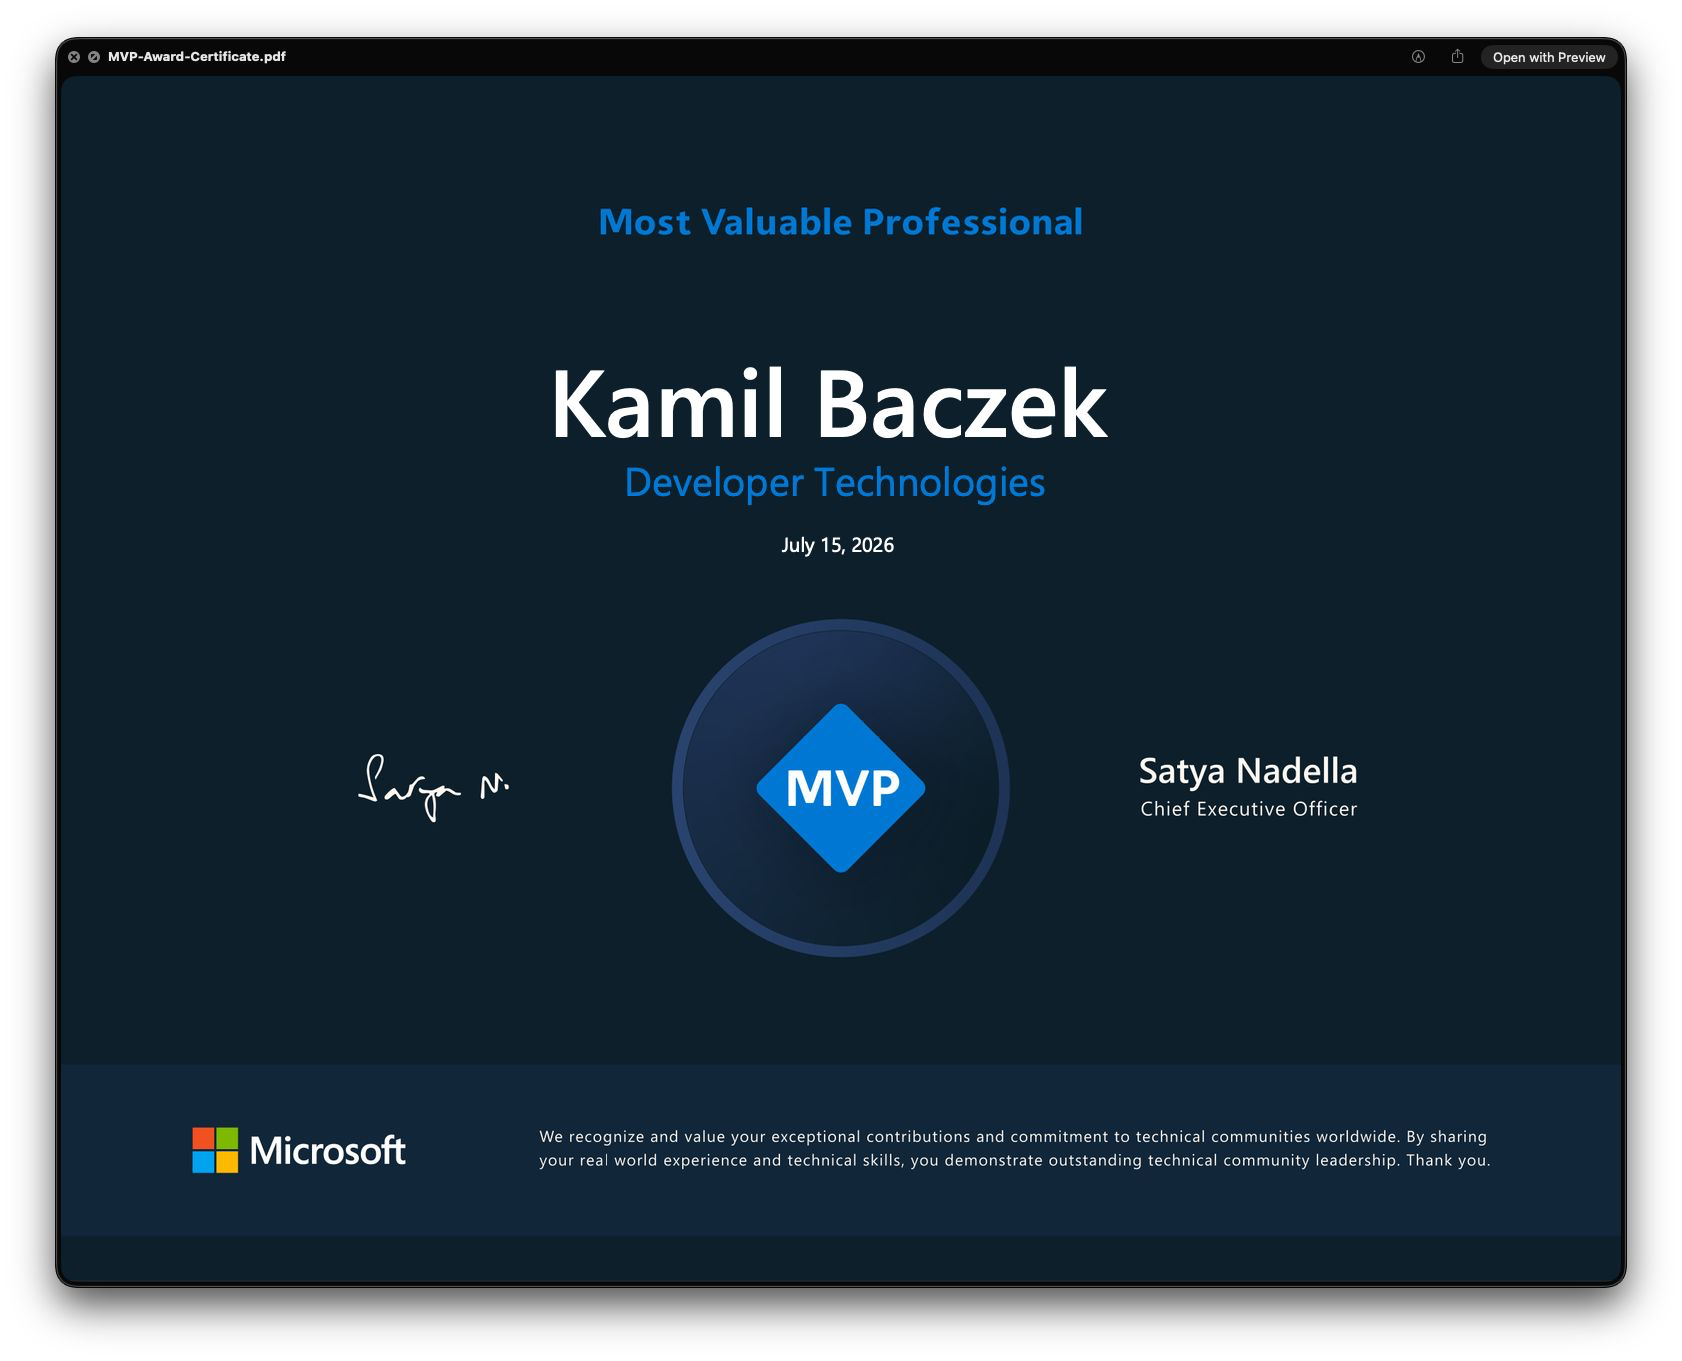Close the Quick Look window

[74, 57]
